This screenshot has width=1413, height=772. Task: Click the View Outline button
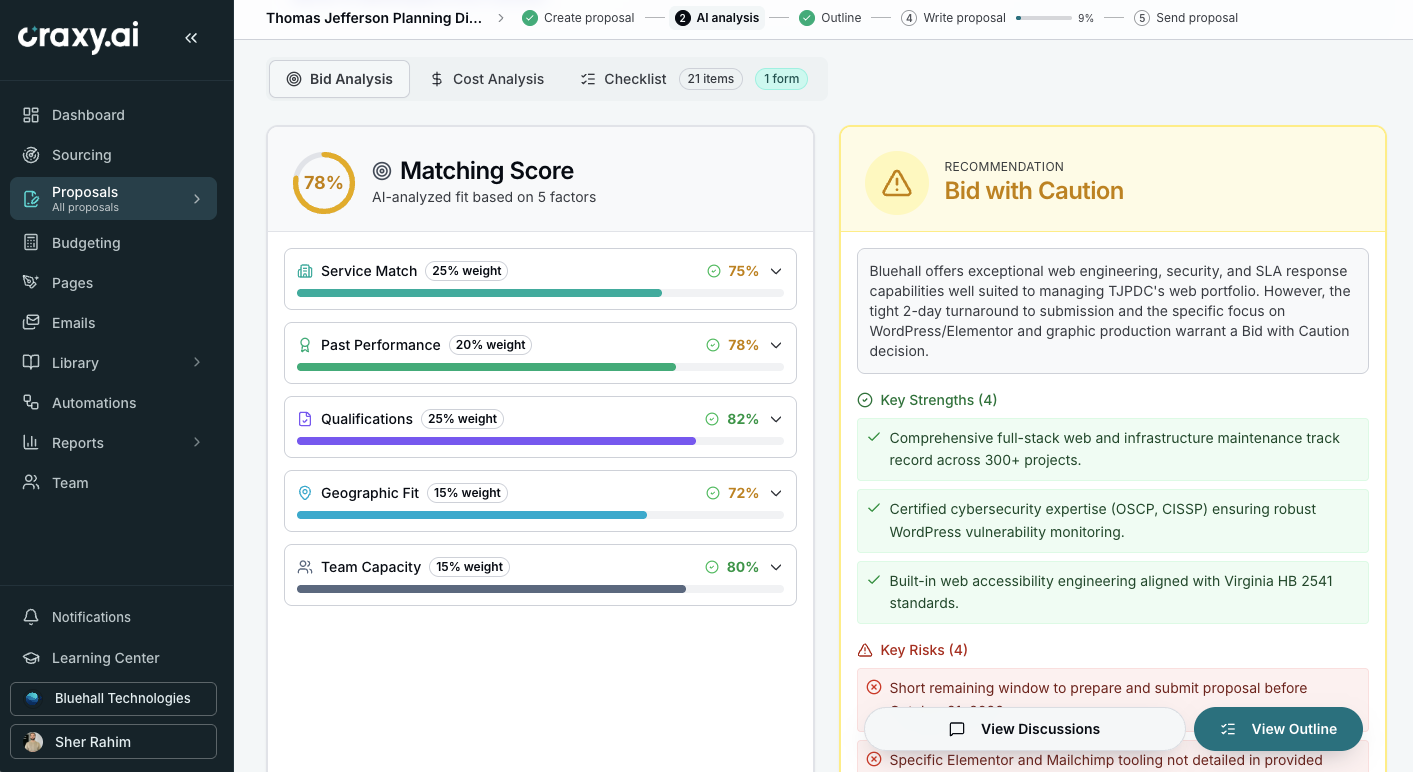(x=1278, y=729)
